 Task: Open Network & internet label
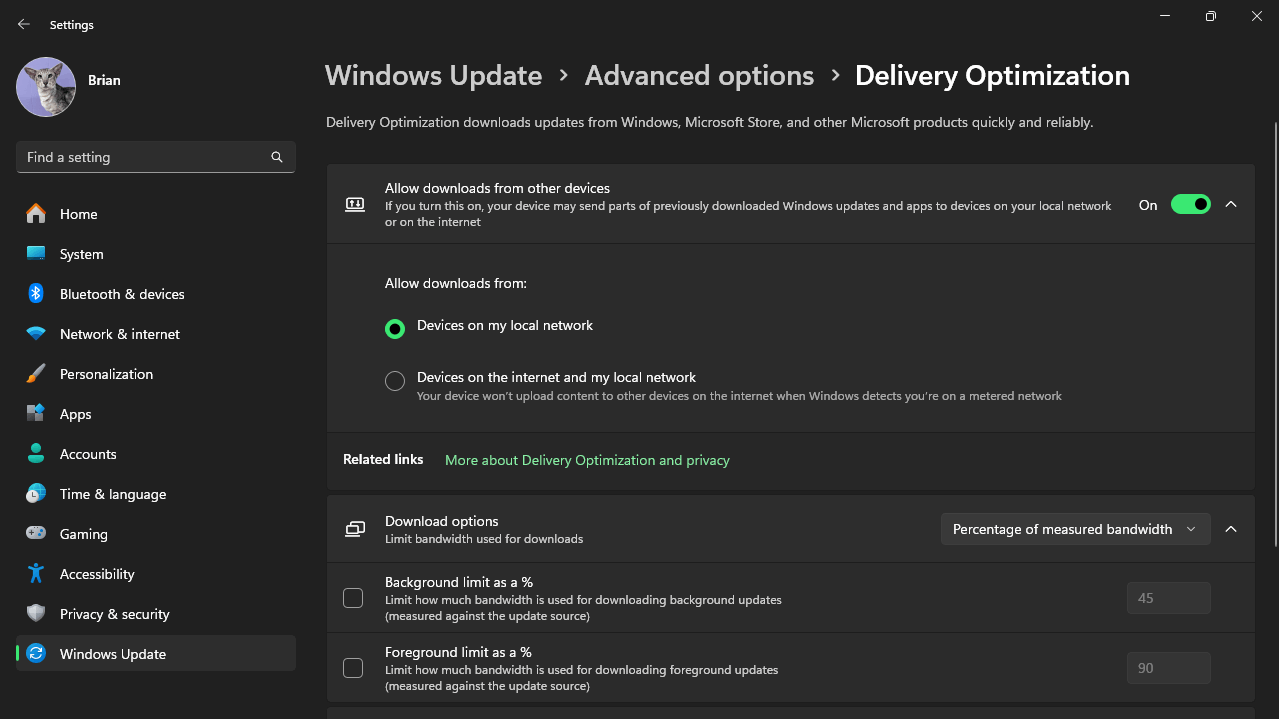coord(120,334)
